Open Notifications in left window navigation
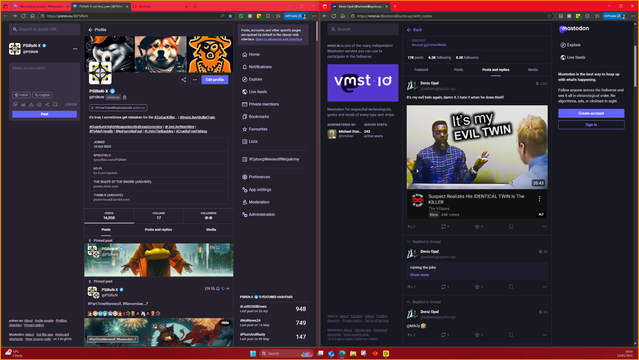 [x=257, y=67]
